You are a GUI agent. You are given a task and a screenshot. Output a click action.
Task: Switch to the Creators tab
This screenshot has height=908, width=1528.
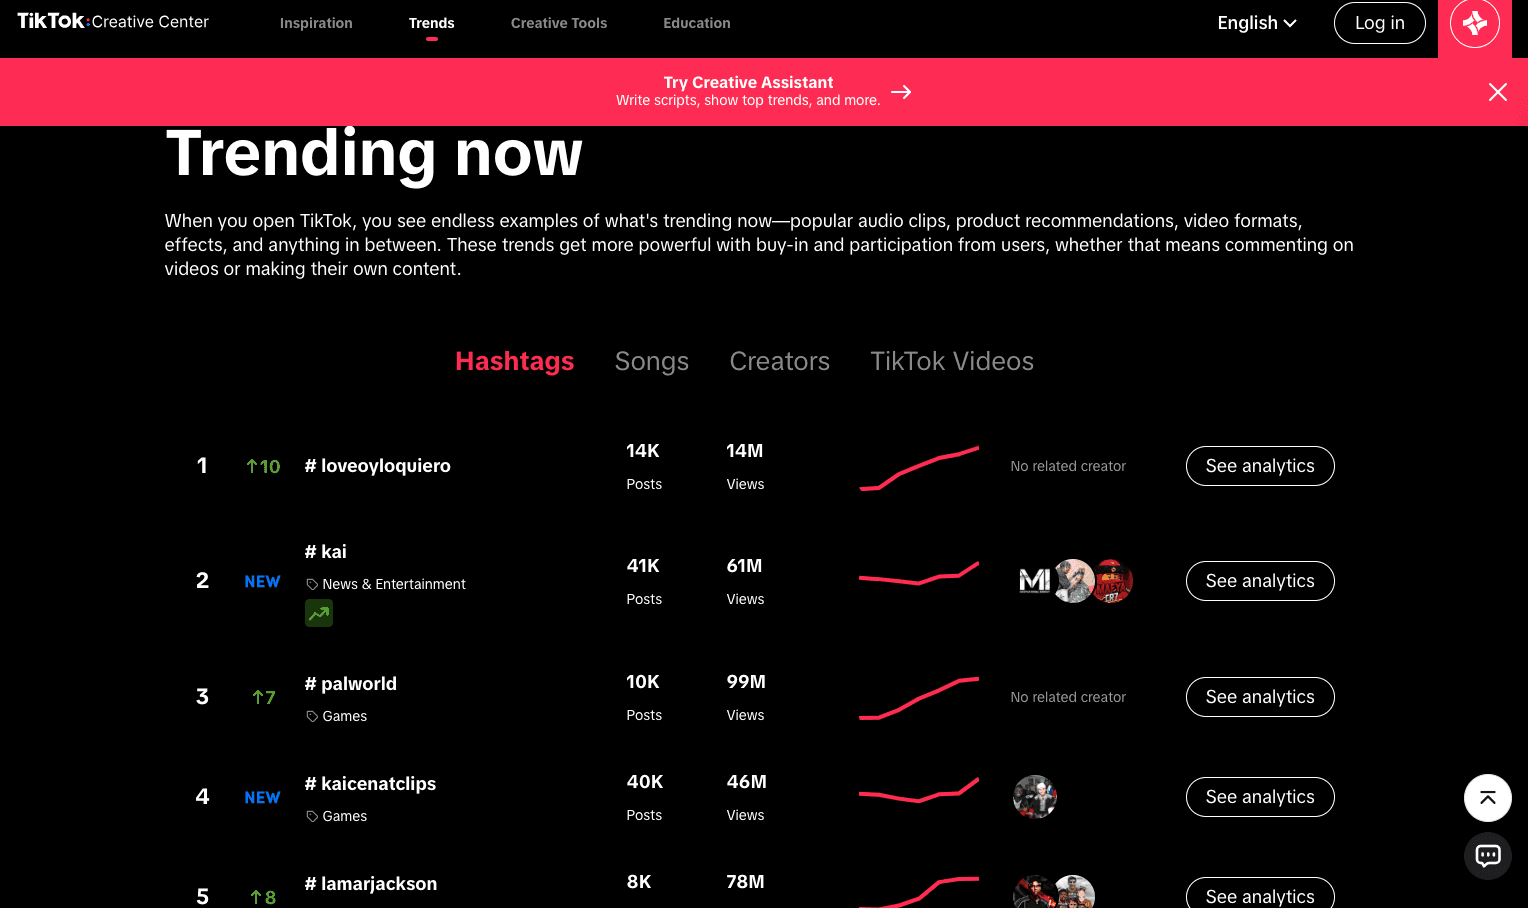[x=779, y=361]
